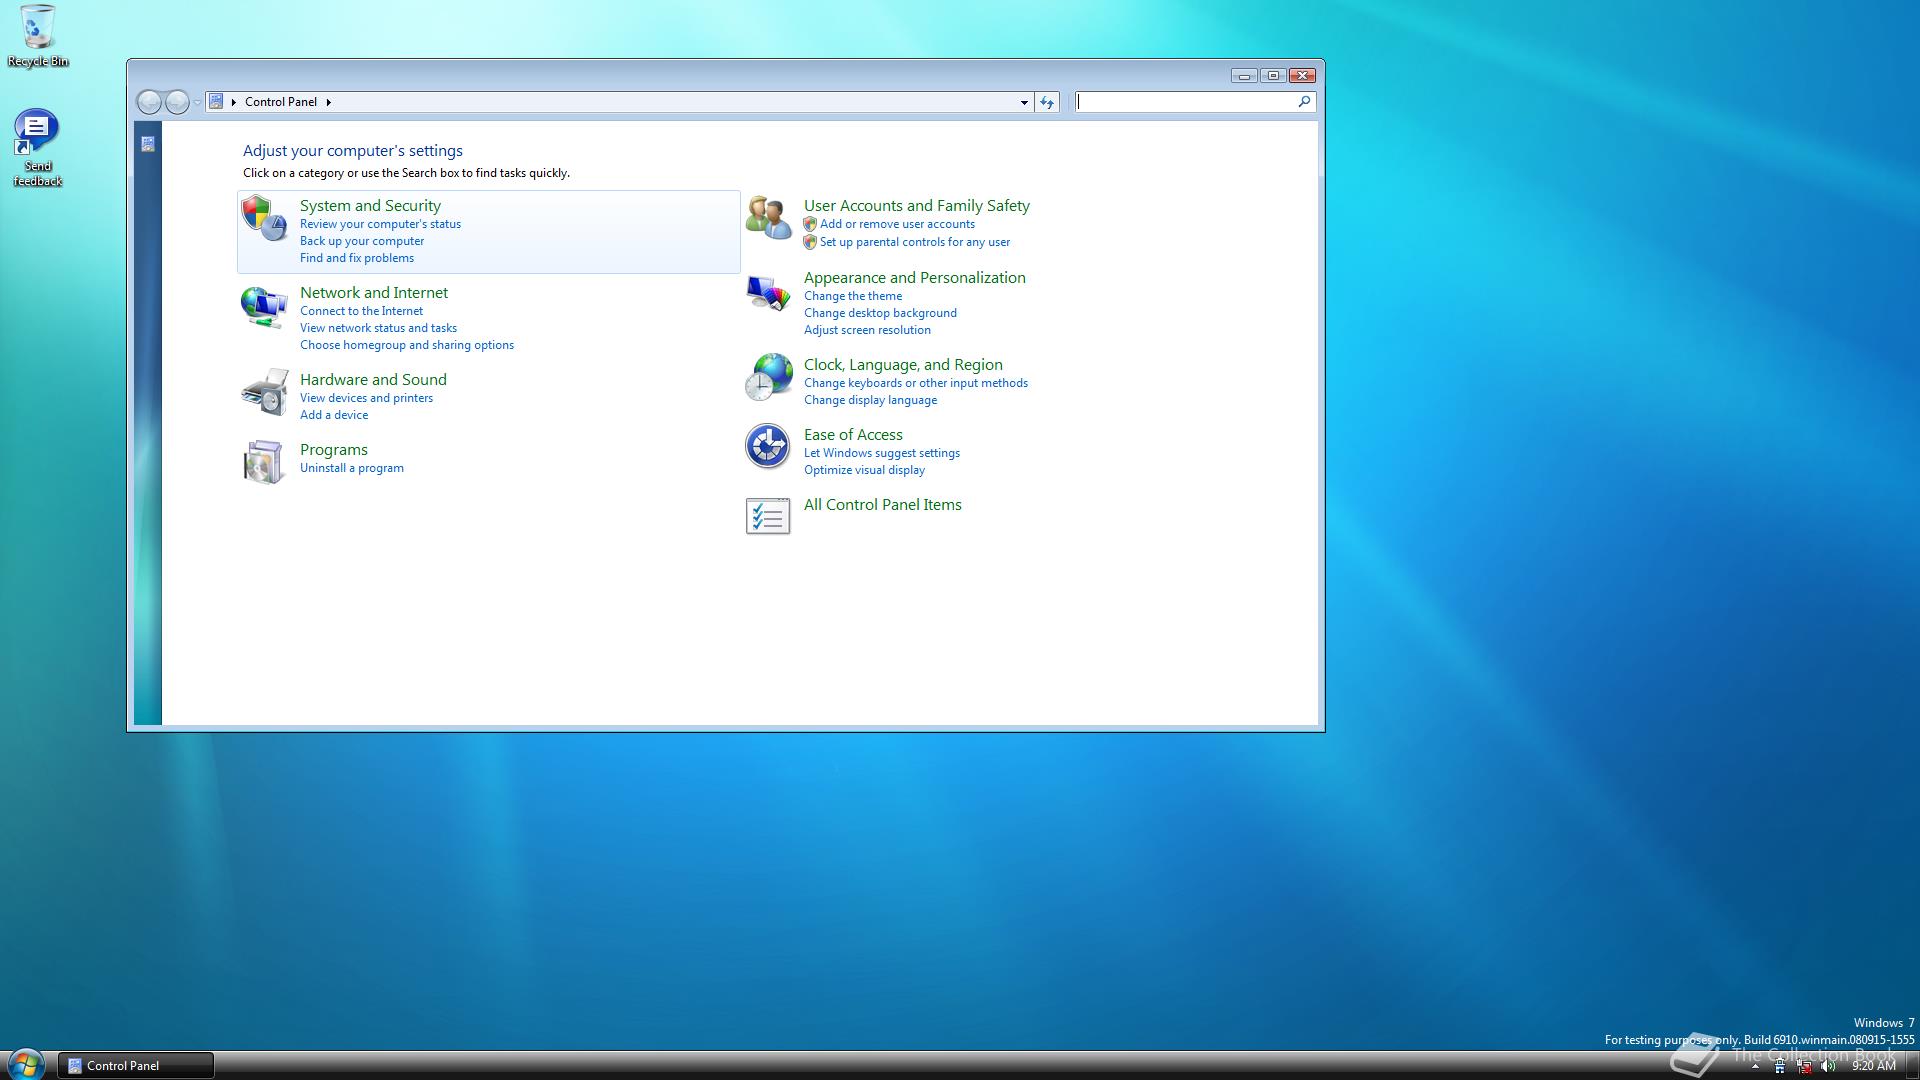Open the Send feedback desktop shortcut
Viewport: 1920px width, 1080px height.
point(37,148)
